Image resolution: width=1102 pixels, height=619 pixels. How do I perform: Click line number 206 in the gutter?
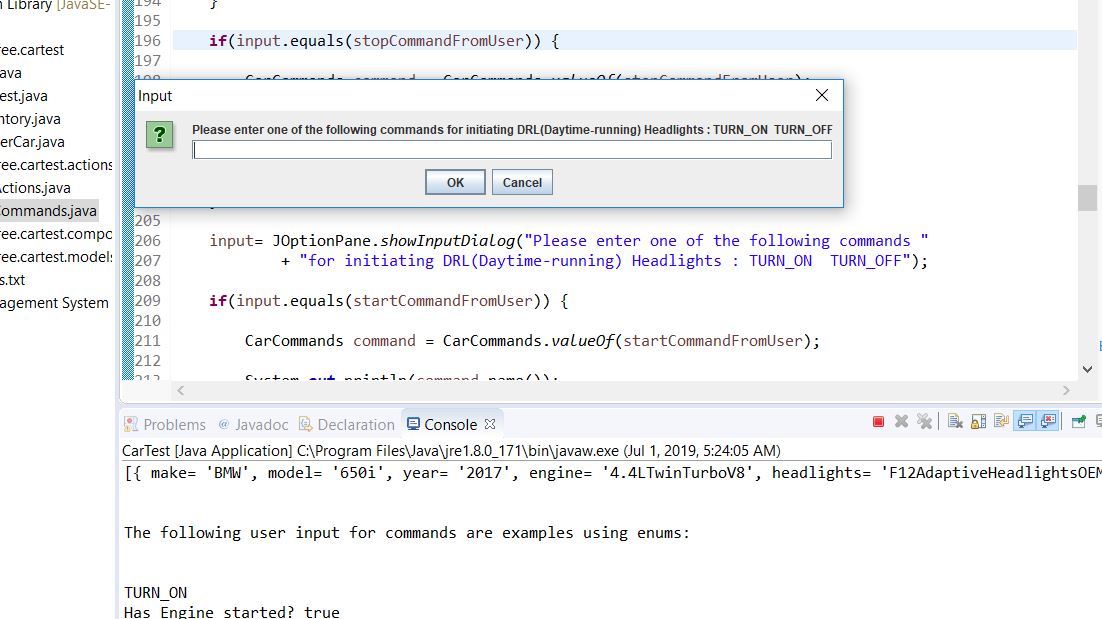click(148, 240)
